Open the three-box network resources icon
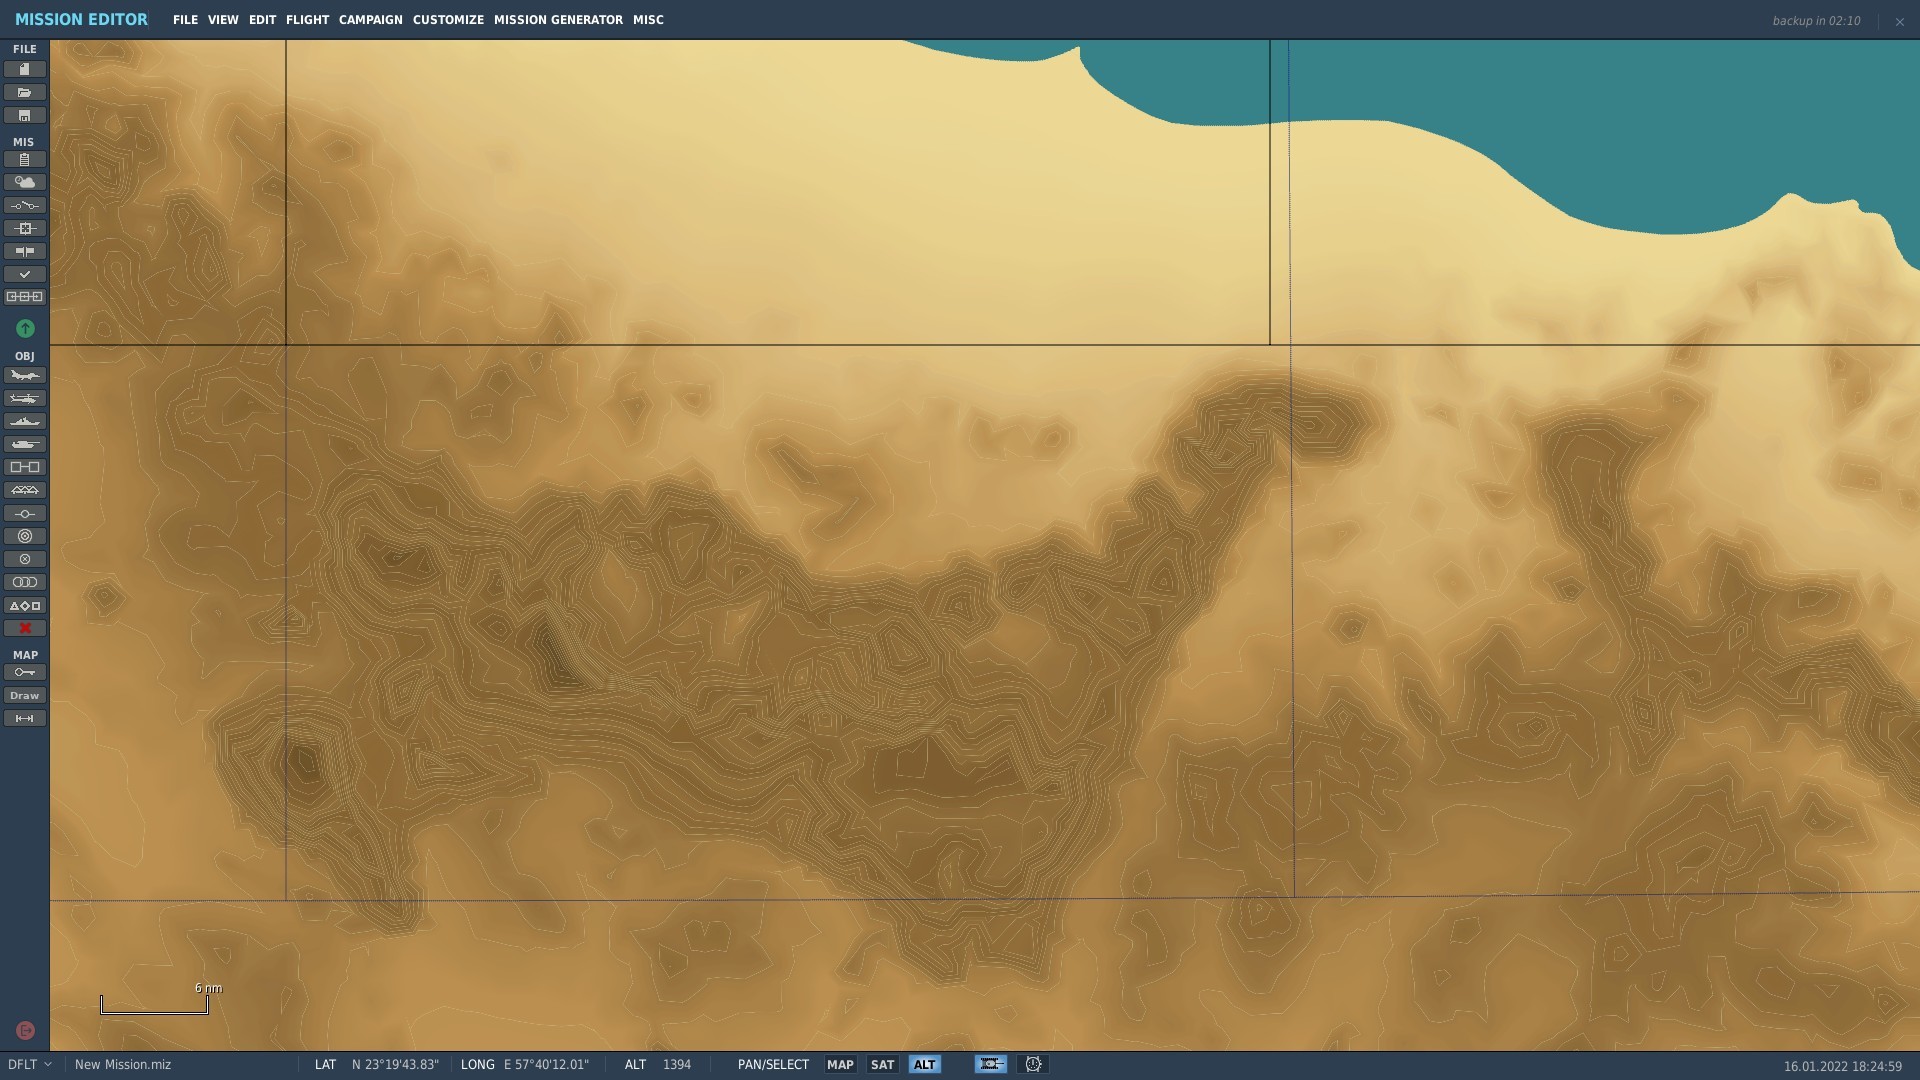This screenshot has height=1080, width=1920. pos(25,297)
